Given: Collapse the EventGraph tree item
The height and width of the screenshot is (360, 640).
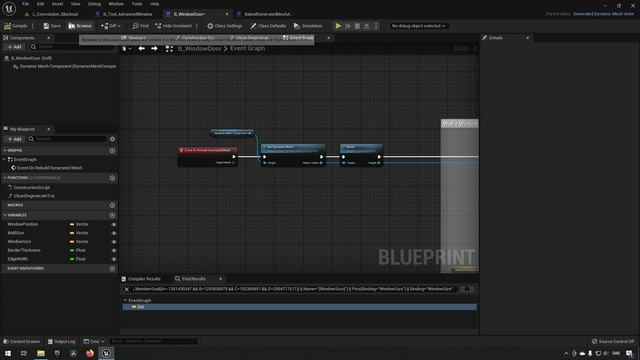Looking at the screenshot, I should tap(4, 160).
